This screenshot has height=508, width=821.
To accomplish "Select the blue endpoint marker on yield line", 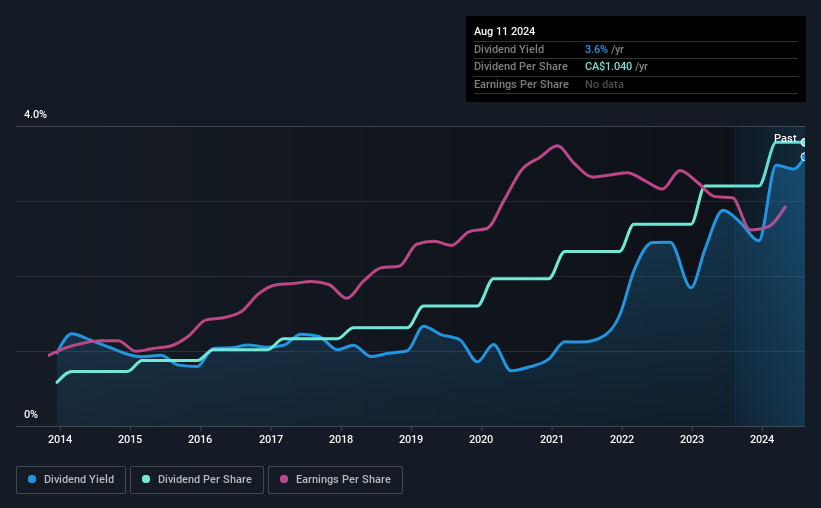I will pyautogui.click(x=803, y=157).
